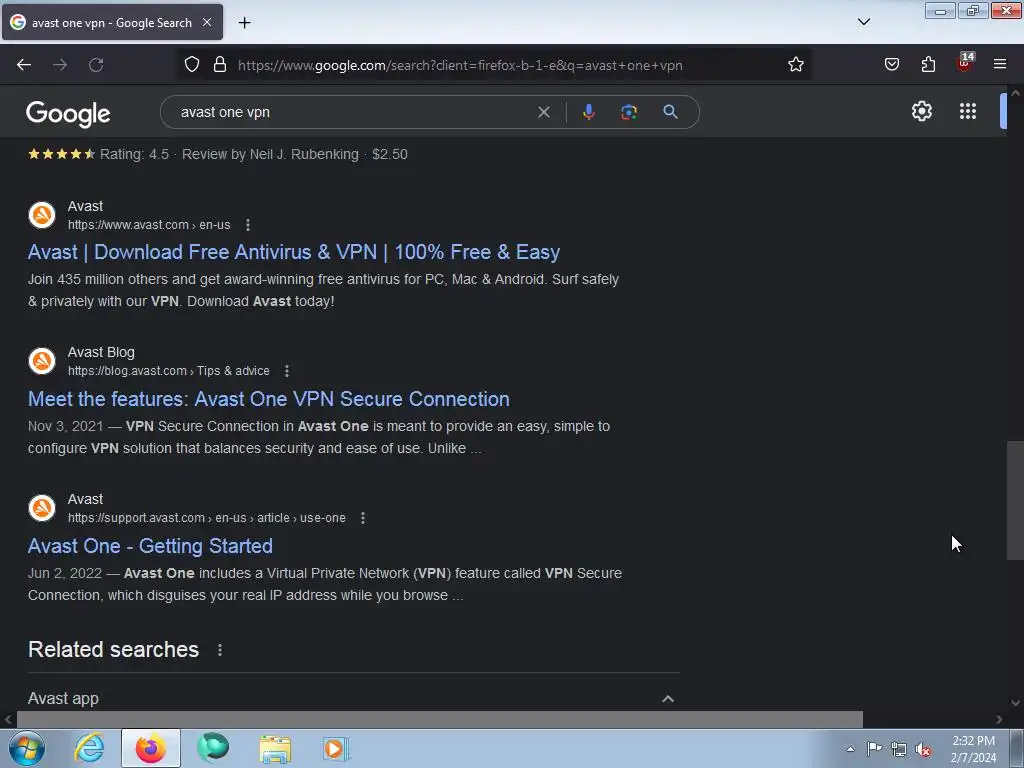Click the Related searches heading

tap(113, 649)
